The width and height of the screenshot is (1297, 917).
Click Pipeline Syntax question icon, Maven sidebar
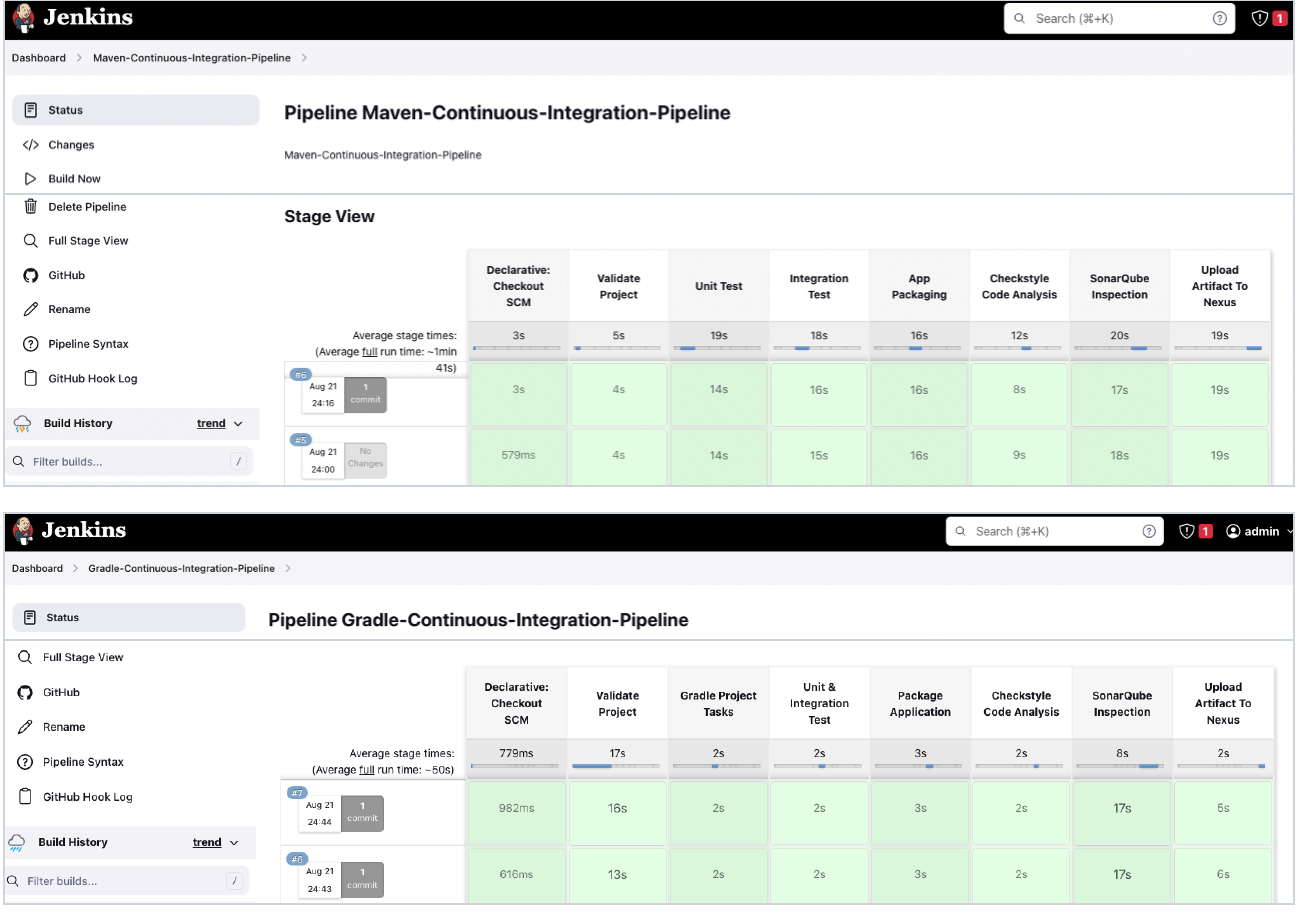[x=30, y=344]
